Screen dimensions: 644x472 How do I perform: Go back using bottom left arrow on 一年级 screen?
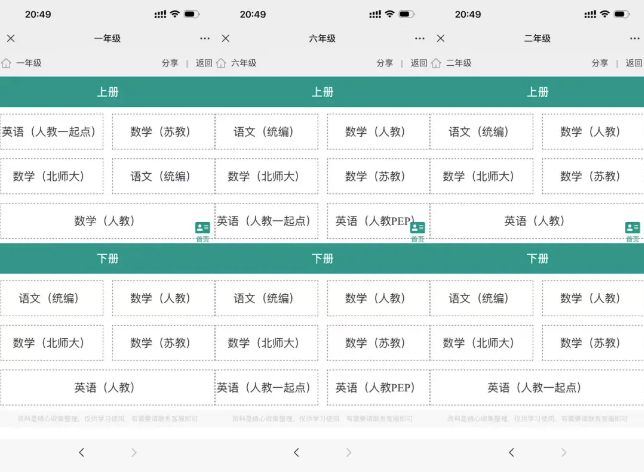[82, 452]
